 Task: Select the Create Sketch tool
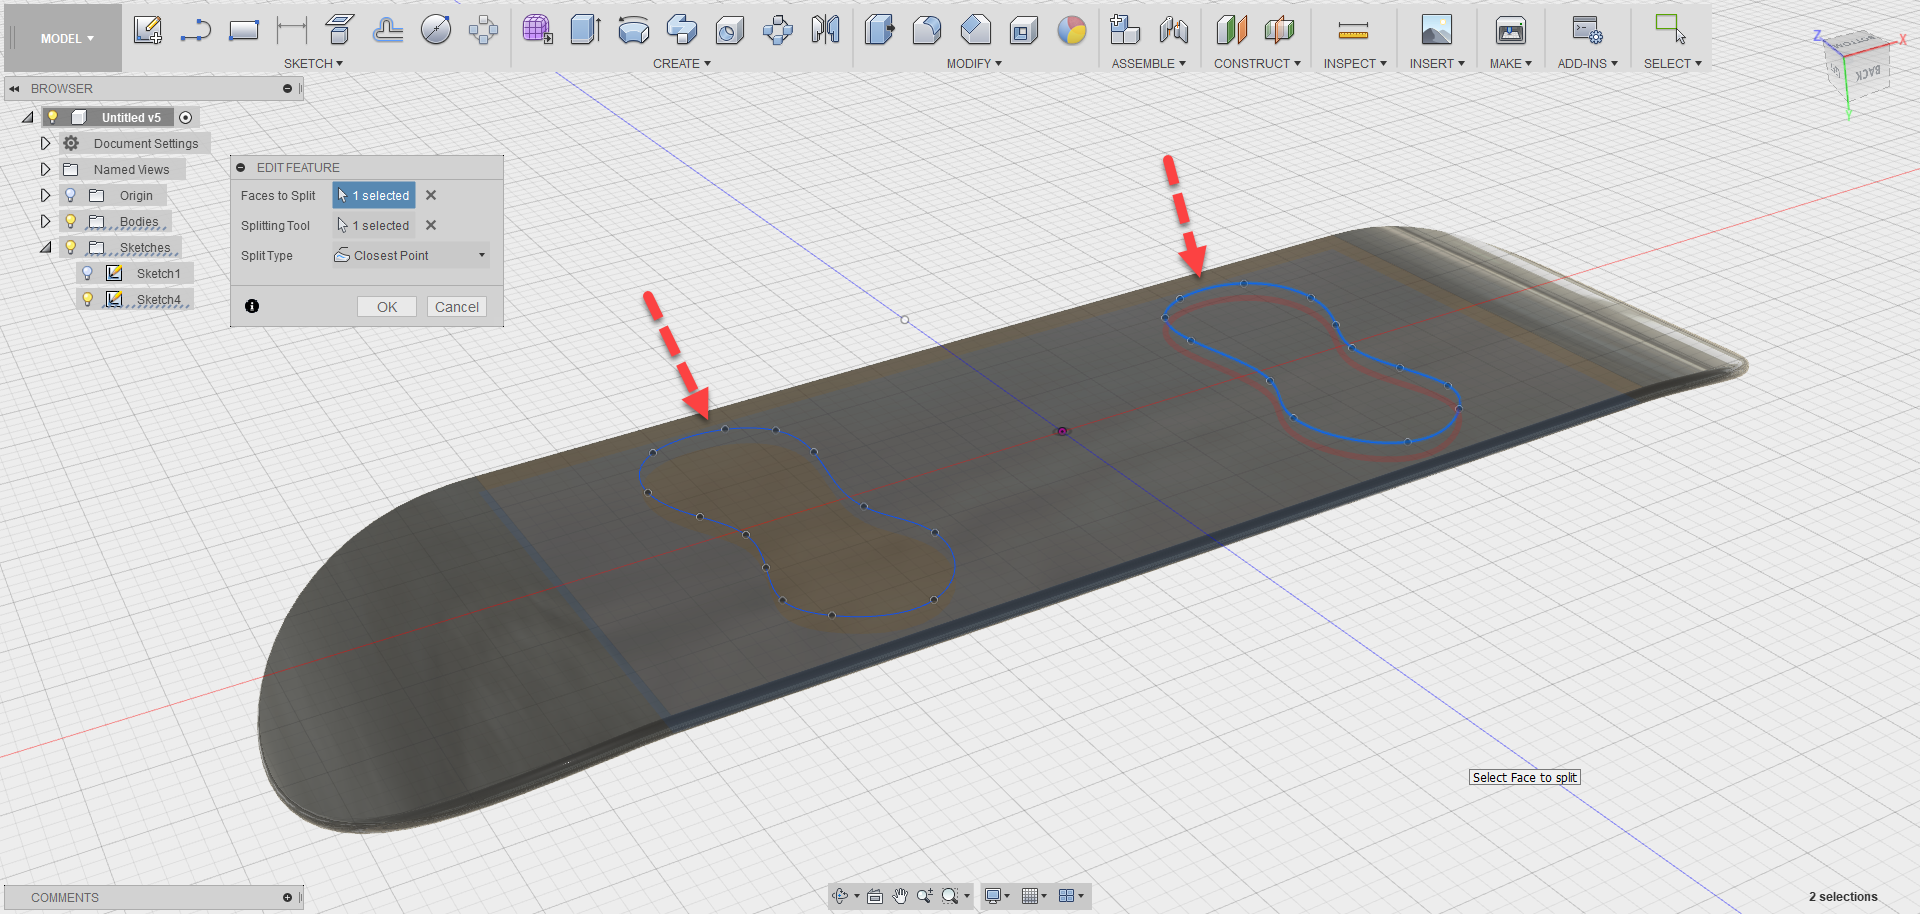pyautogui.click(x=148, y=30)
